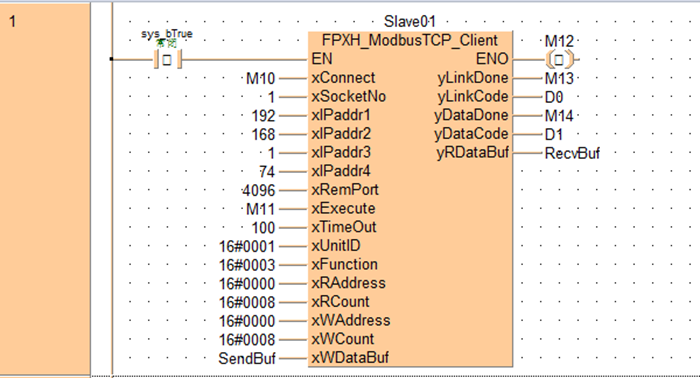The height and width of the screenshot is (378, 700).
Task: Select the 16#0001 xUnitID value
Action: [x=247, y=246]
